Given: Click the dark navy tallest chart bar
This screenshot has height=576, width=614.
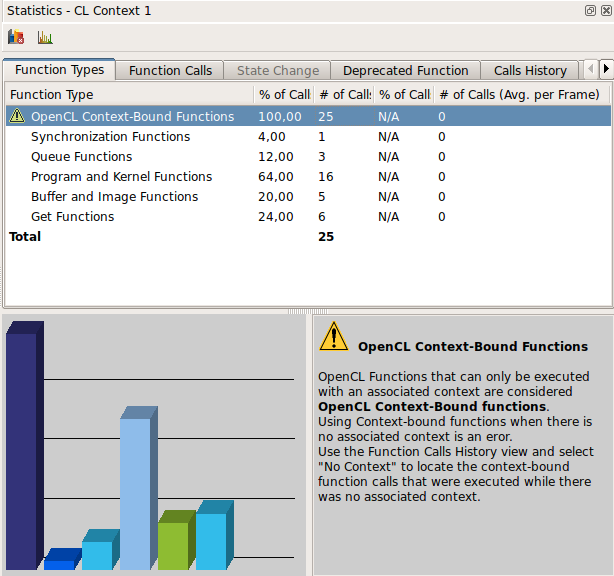Looking at the screenshot, I should coord(24,446).
